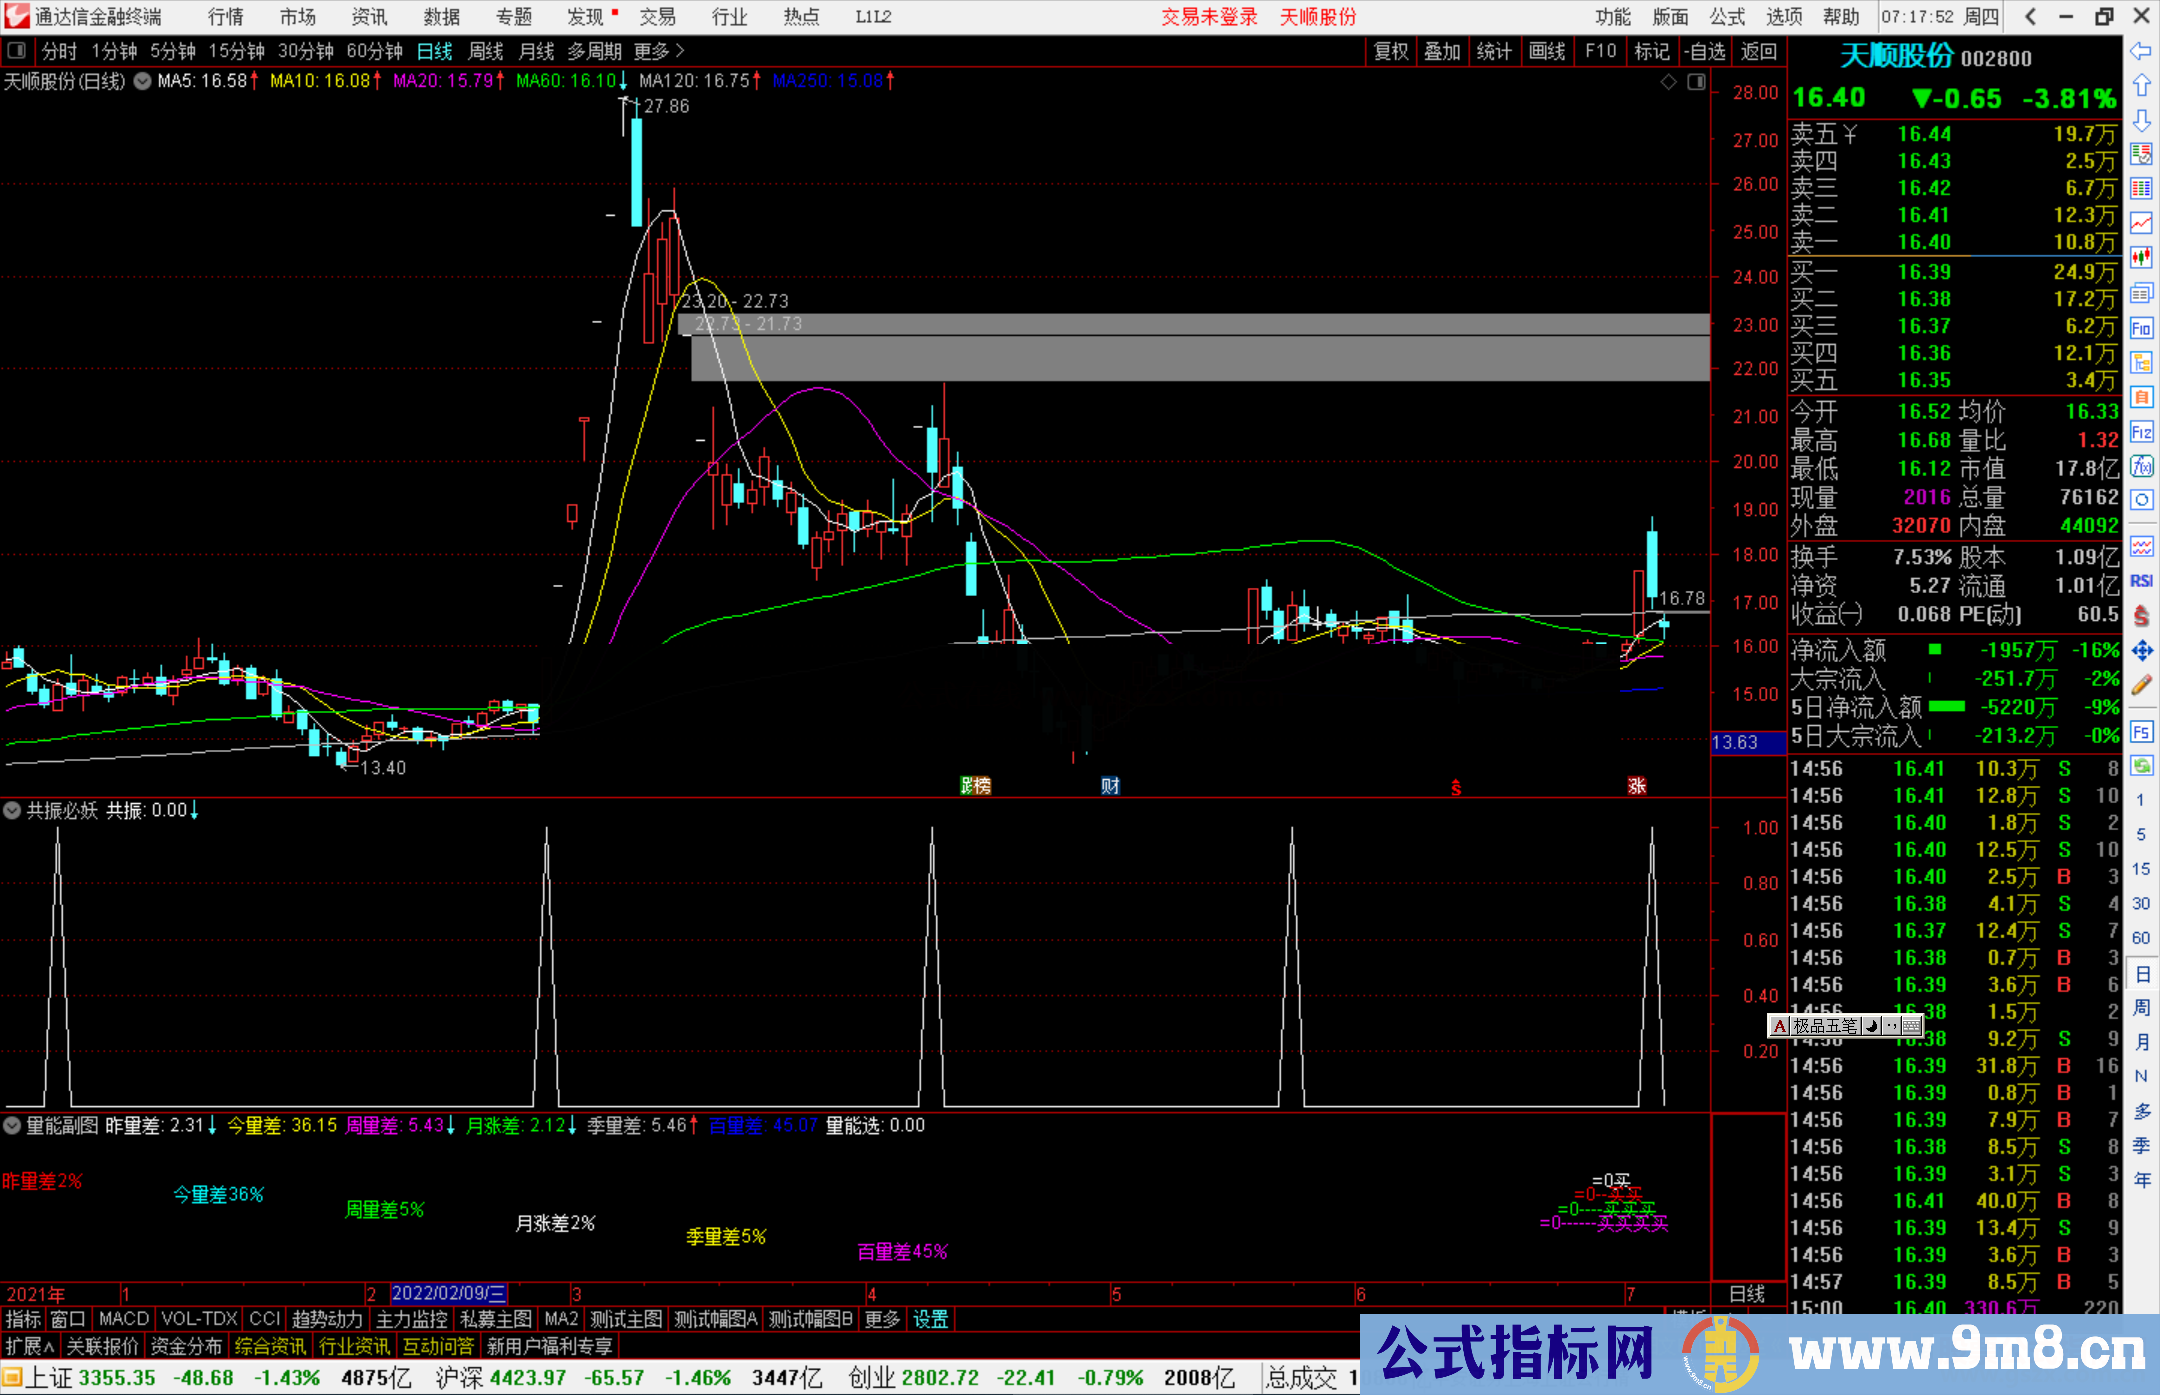The height and width of the screenshot is (1395, 2160).
Task: Open the dropdown beside 天顺股份(日线) title
Action: pos(143,81)
